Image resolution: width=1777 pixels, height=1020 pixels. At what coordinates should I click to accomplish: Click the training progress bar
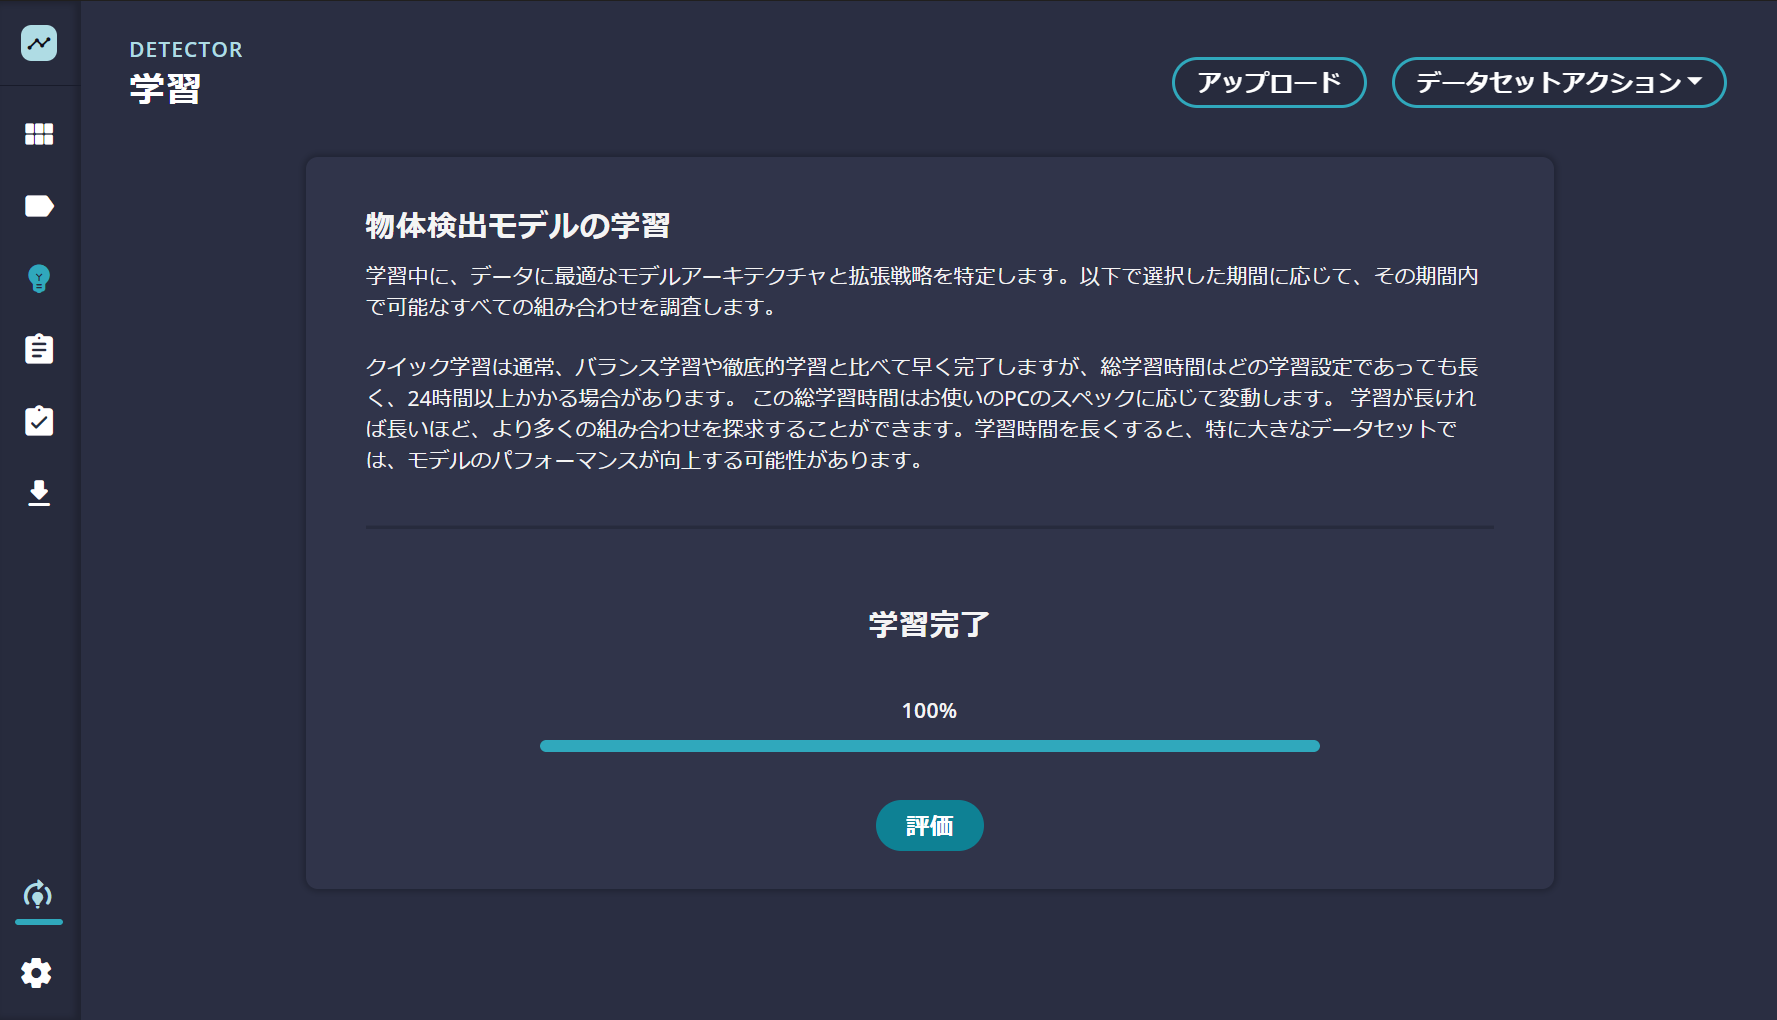929,745
